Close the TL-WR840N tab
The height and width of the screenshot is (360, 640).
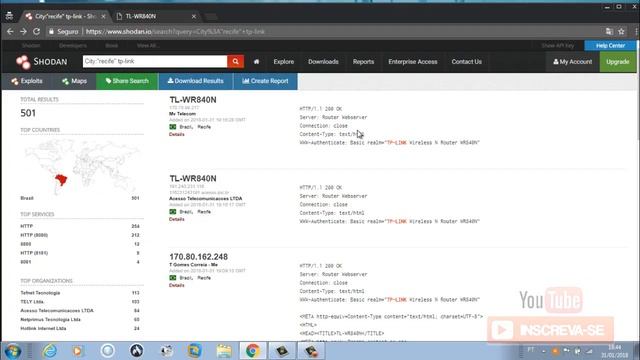pyautogui.click(x=194, y=16)
